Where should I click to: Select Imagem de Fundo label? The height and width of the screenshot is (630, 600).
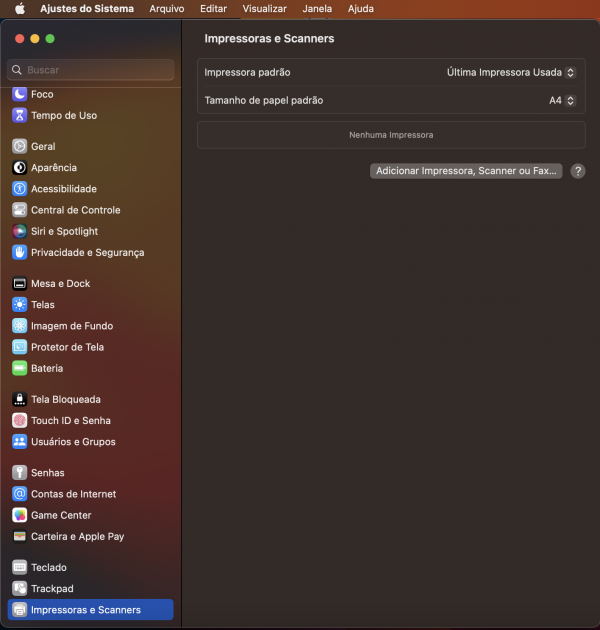[x=72, y=326]
